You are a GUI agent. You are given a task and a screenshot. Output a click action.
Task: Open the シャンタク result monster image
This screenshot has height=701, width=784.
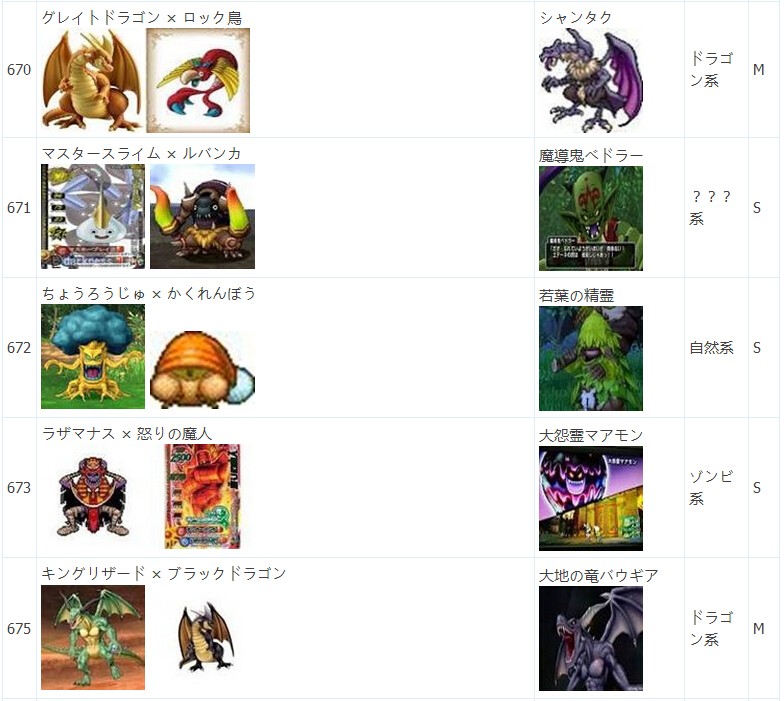coord(591,80)
